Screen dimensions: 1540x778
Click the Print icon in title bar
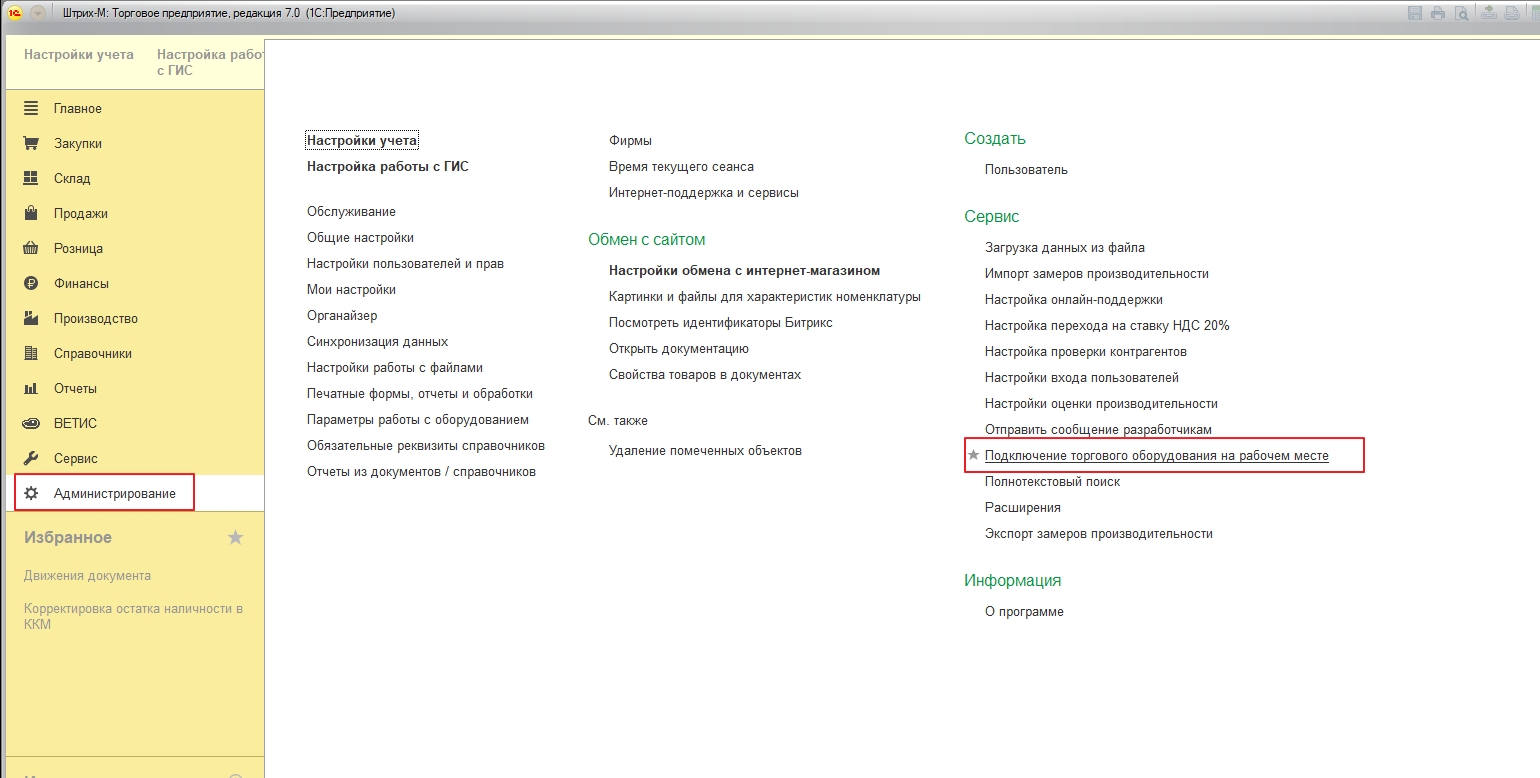tap(1438, 13)
